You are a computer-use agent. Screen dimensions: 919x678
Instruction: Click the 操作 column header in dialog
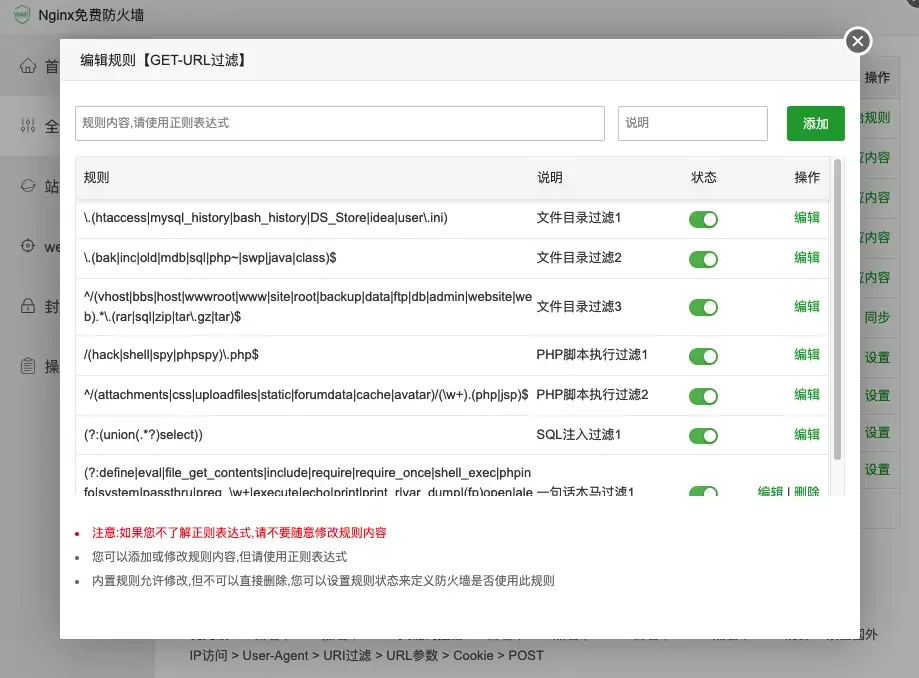tap(806, 178)
